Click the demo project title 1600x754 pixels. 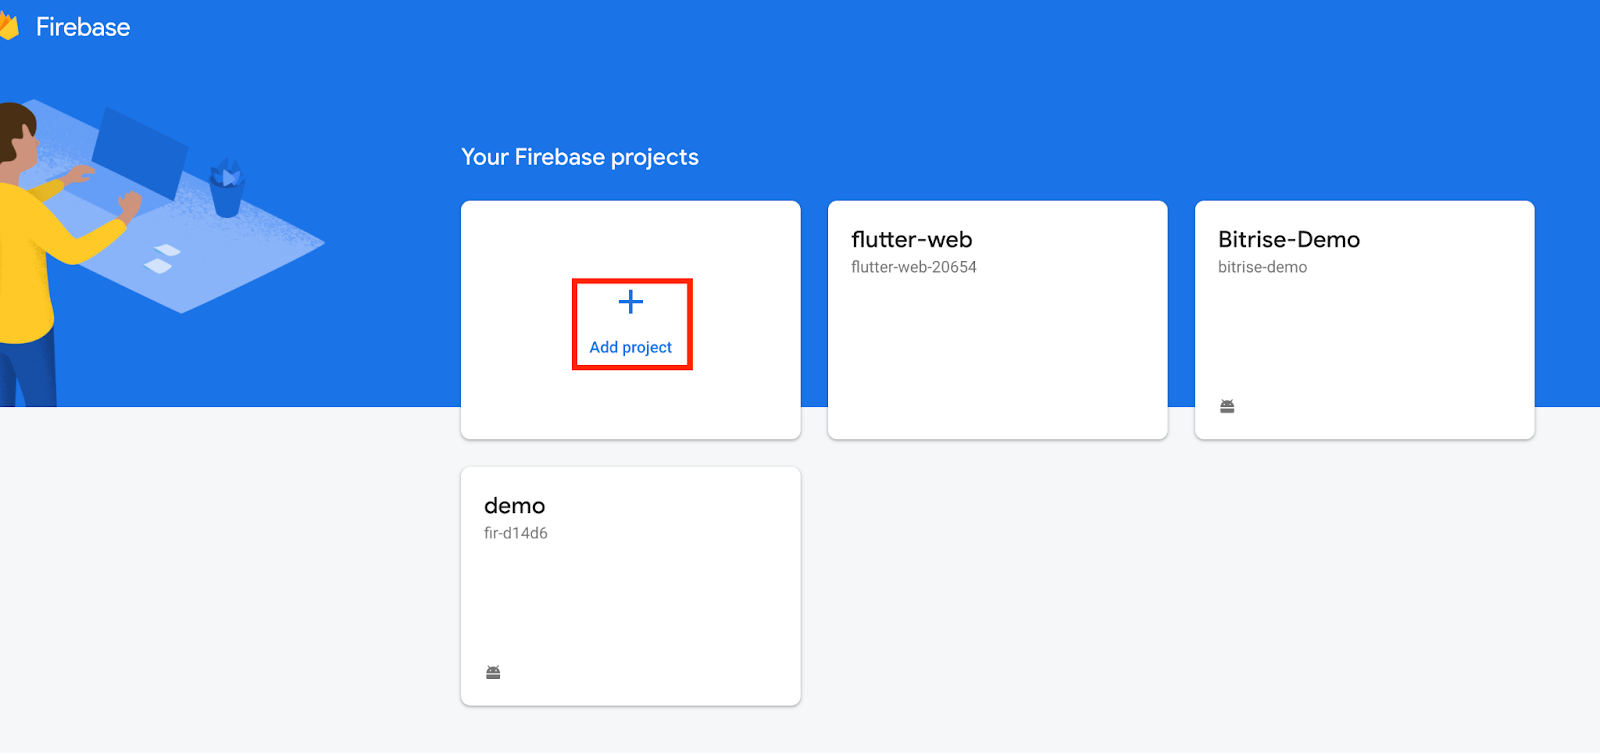[514, 506]
